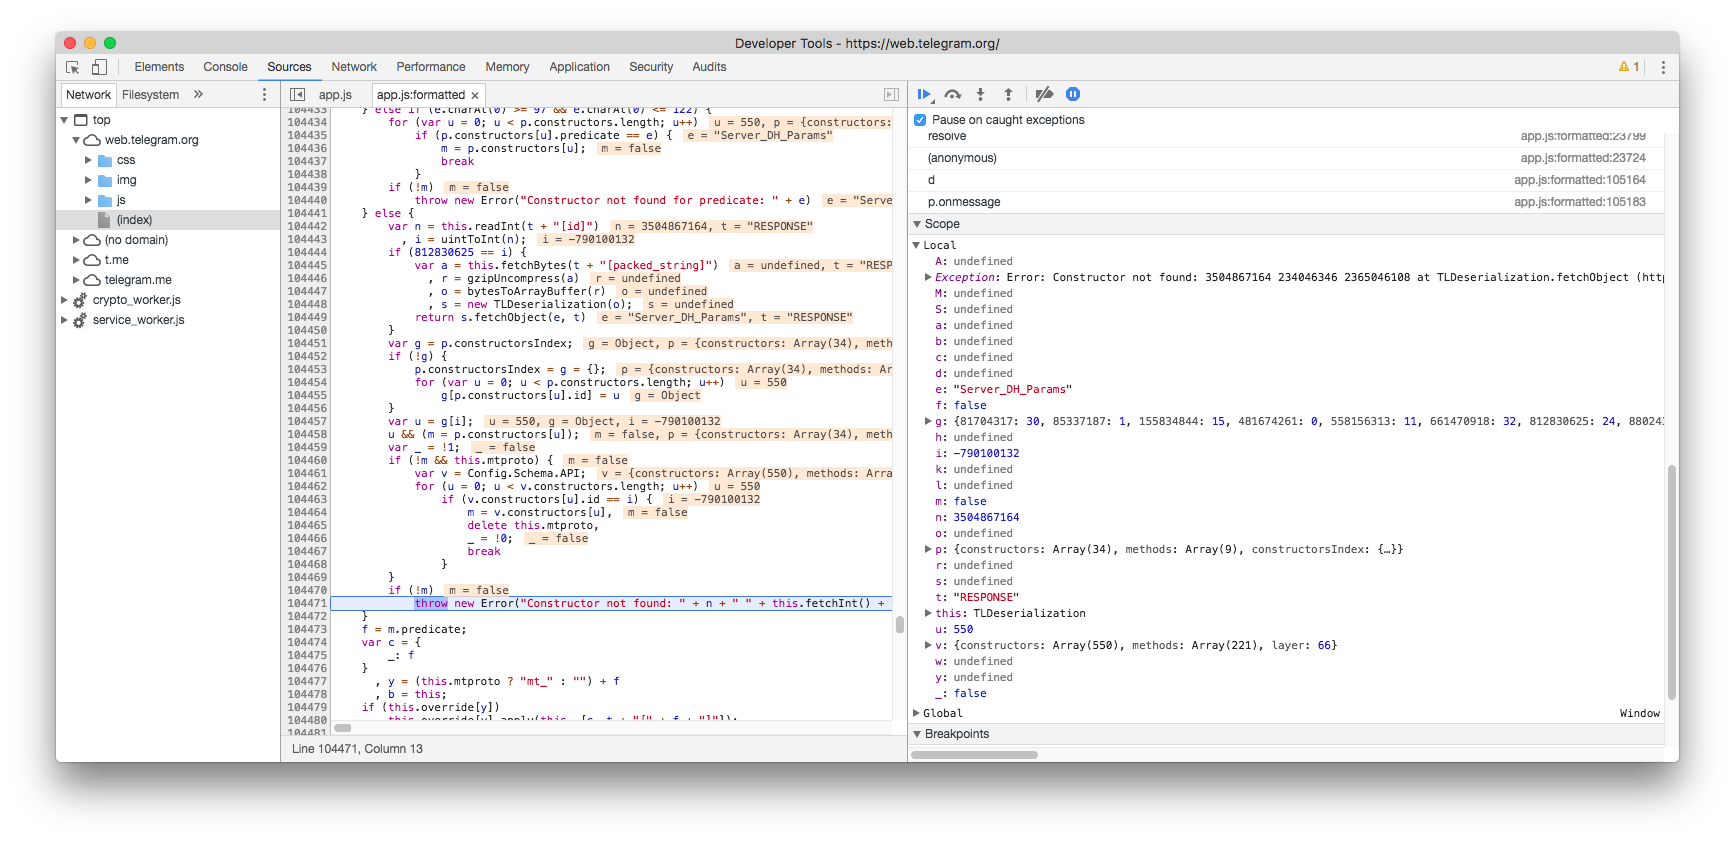1735x842 pixels.
Task: Step over next function call
Action: coord(953,94)
